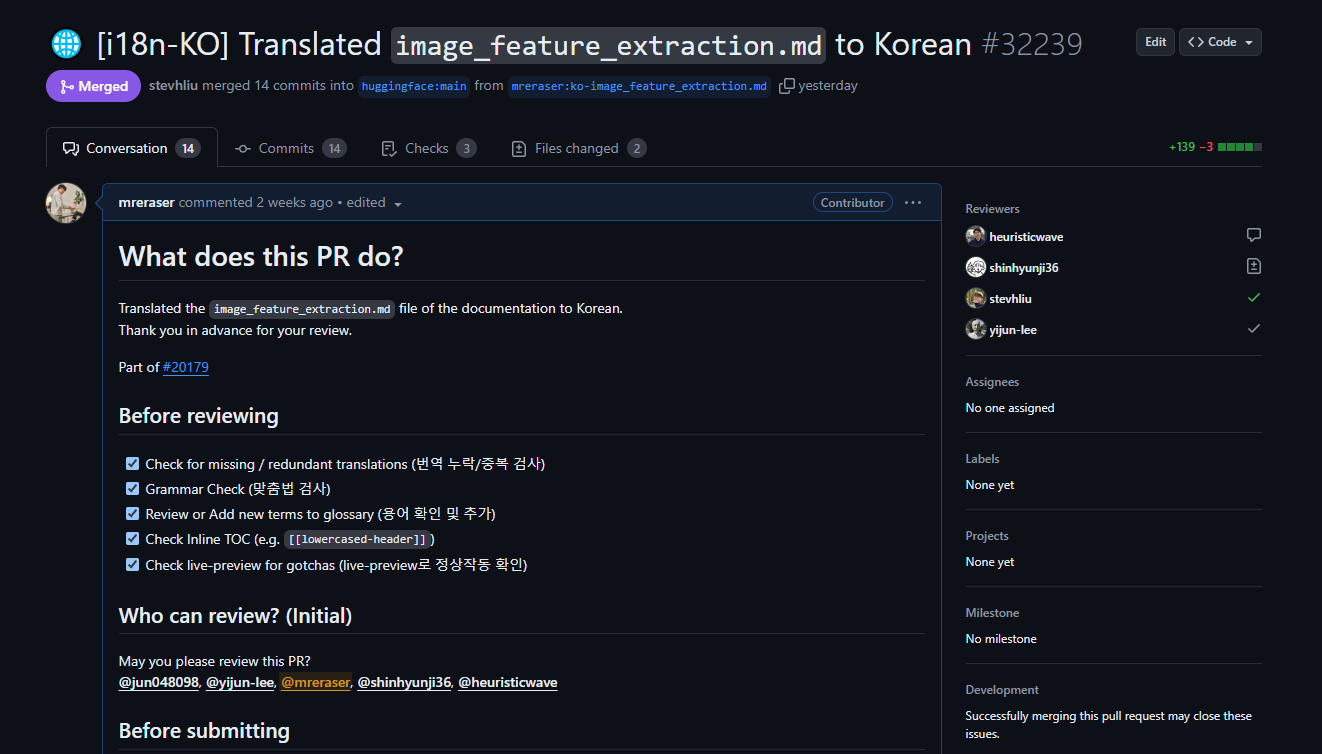
Task: Click the @jun048098 mention
Action: click(x=159, y=682)
